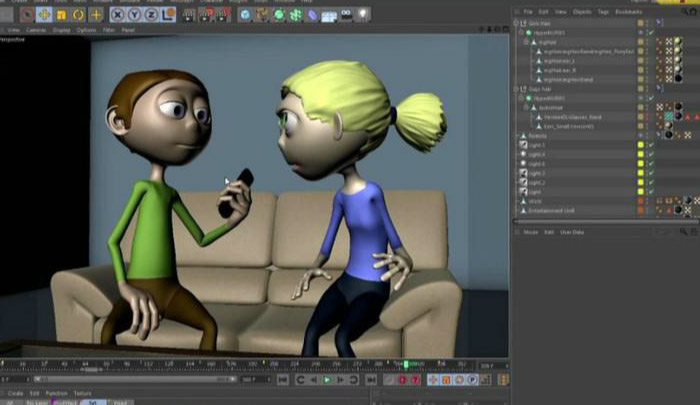Open the spline objects icon
700x405 pixels.
point(262,15)
